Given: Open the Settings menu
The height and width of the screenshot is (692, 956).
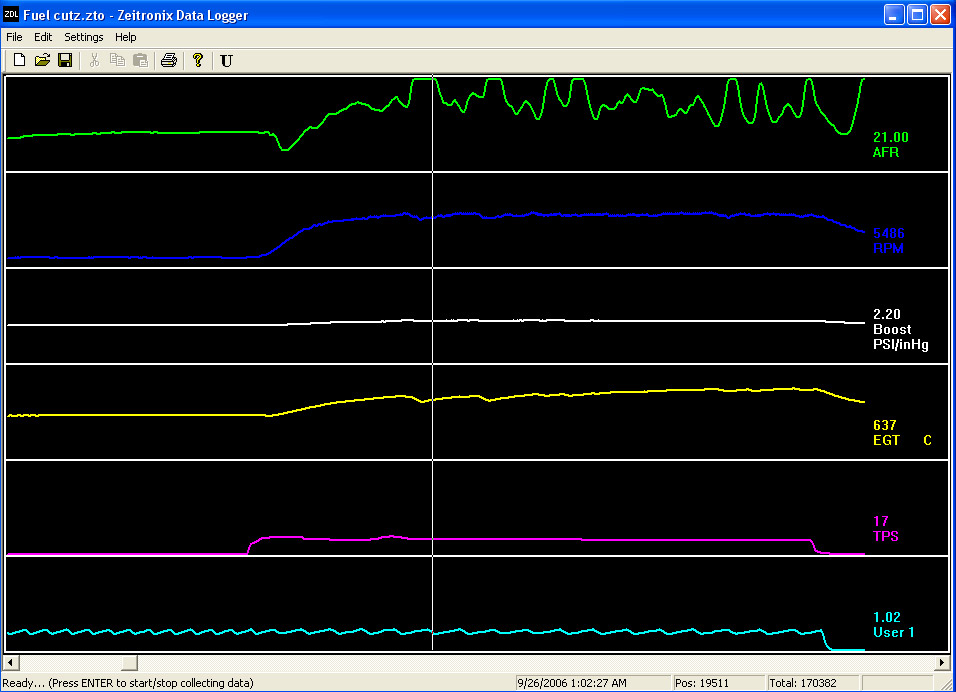Looking at the screenshot, I should click(84, 37).
